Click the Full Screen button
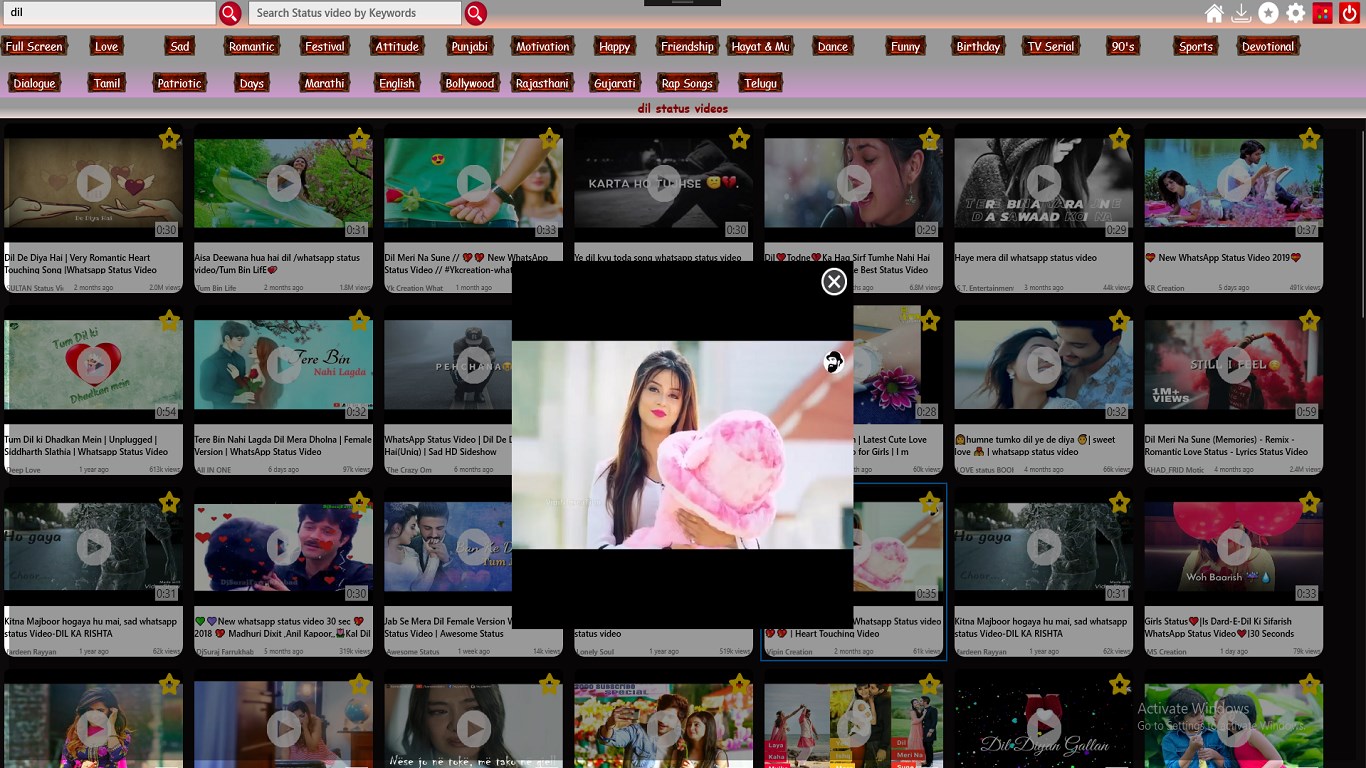The height and width of the screenshot is (768, 1366). coord(34,47)
